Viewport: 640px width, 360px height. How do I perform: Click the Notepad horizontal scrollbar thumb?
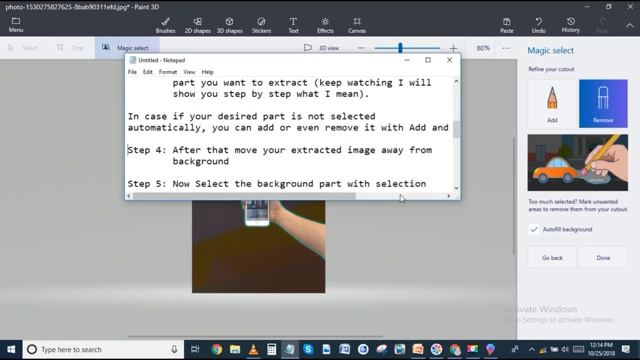pos(244,196)
